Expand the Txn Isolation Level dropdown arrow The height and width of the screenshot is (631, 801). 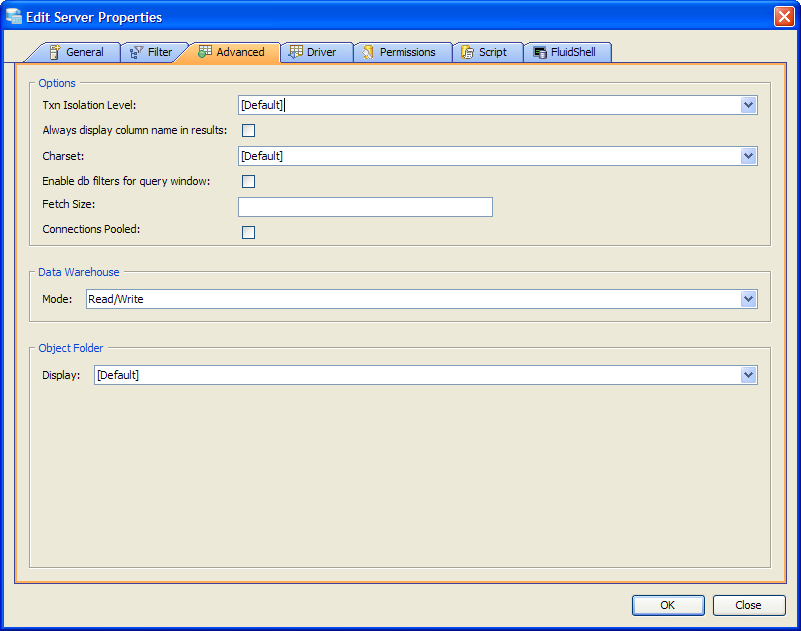(748, 105)
